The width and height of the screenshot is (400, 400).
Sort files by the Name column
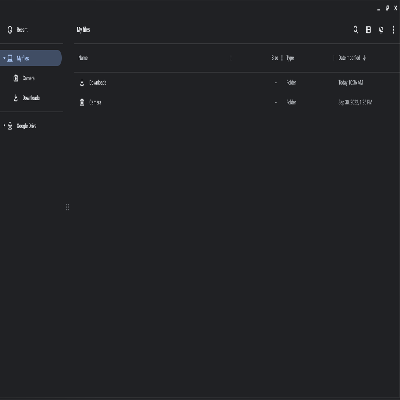pyautogui.click(x=83, y=58)
